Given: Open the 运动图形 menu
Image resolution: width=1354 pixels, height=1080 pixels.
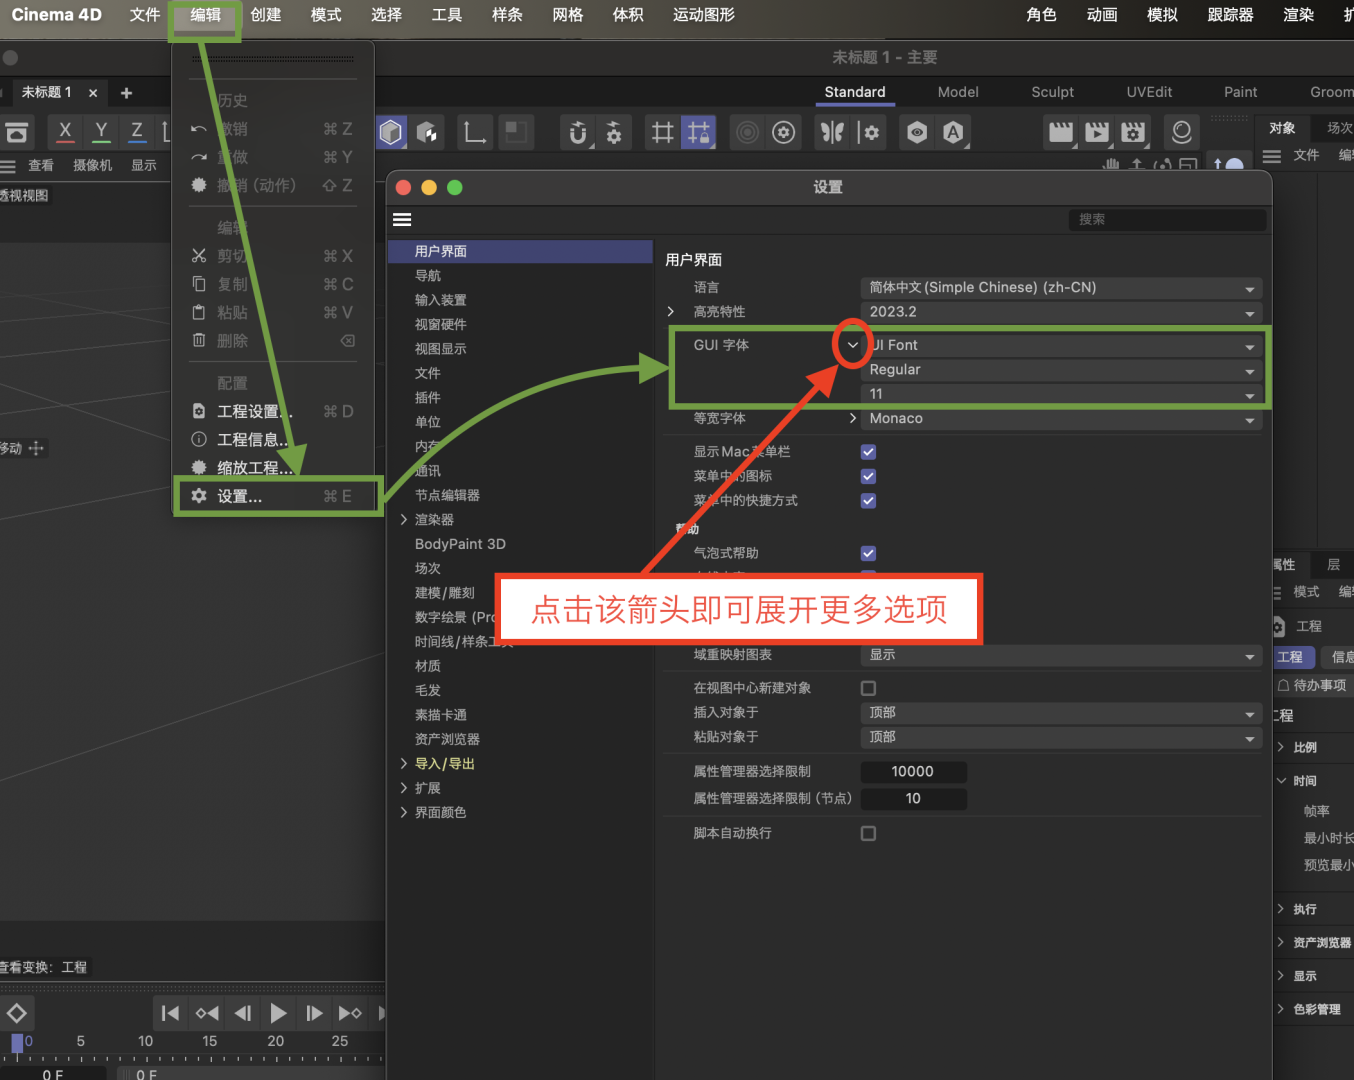Looking at the screenshot, I should point(704,15).
